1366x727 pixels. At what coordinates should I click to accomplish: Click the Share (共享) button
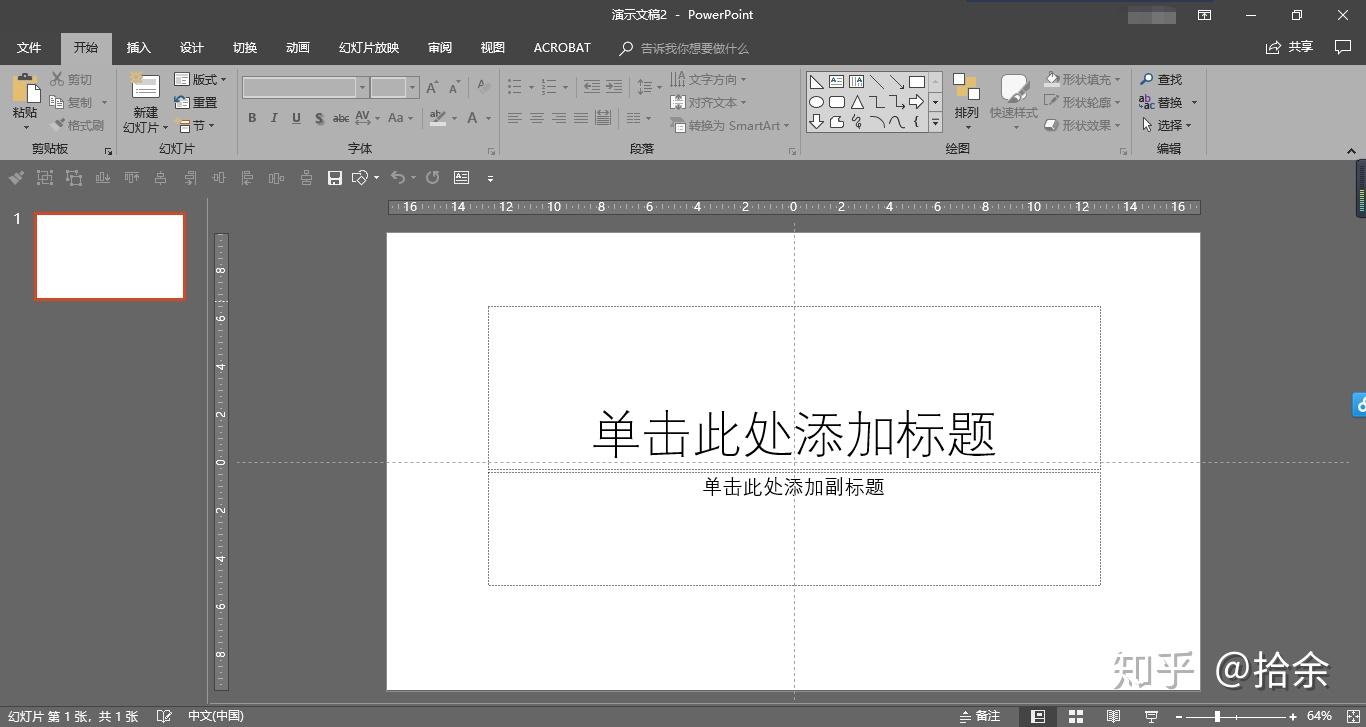click(1289, 47)
